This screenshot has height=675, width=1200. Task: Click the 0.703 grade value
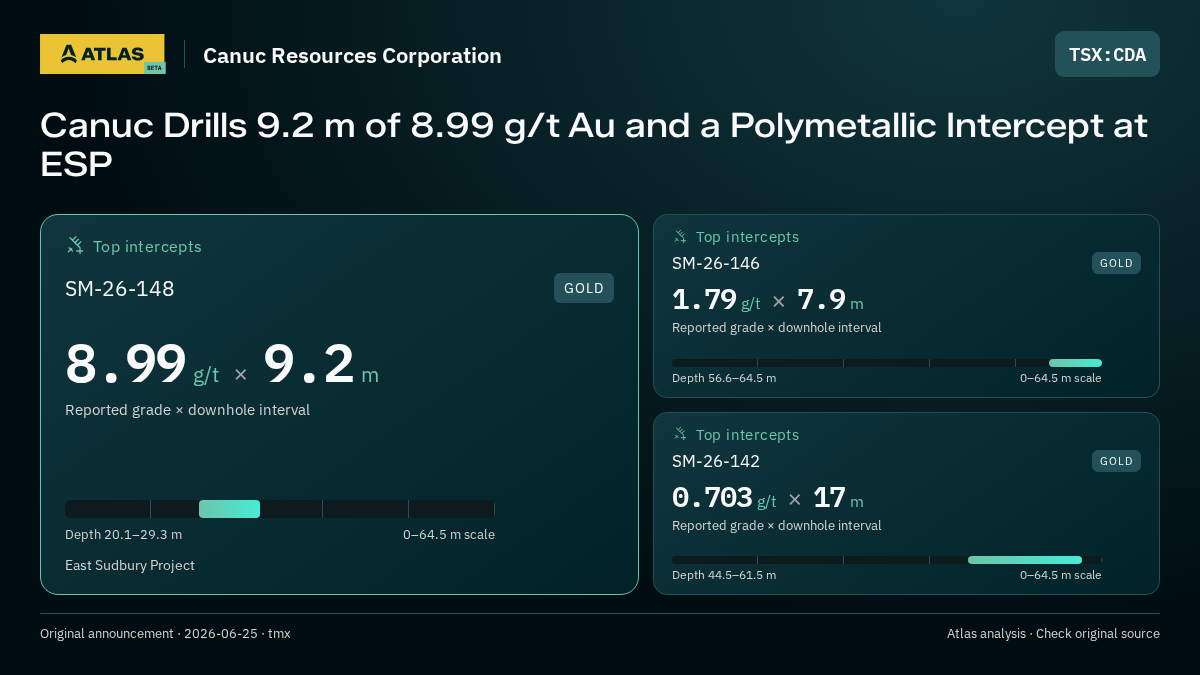(712, 498)
